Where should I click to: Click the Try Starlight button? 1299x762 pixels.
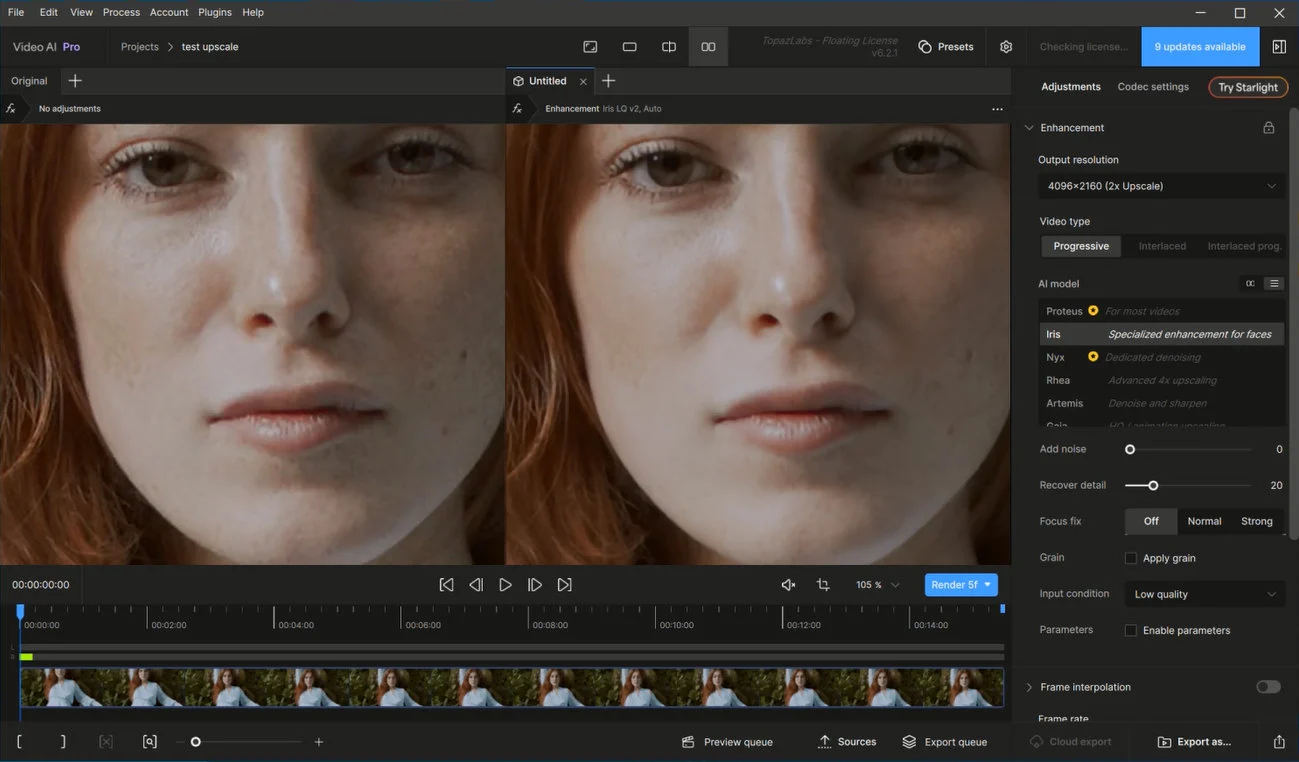click(1248, 87)
